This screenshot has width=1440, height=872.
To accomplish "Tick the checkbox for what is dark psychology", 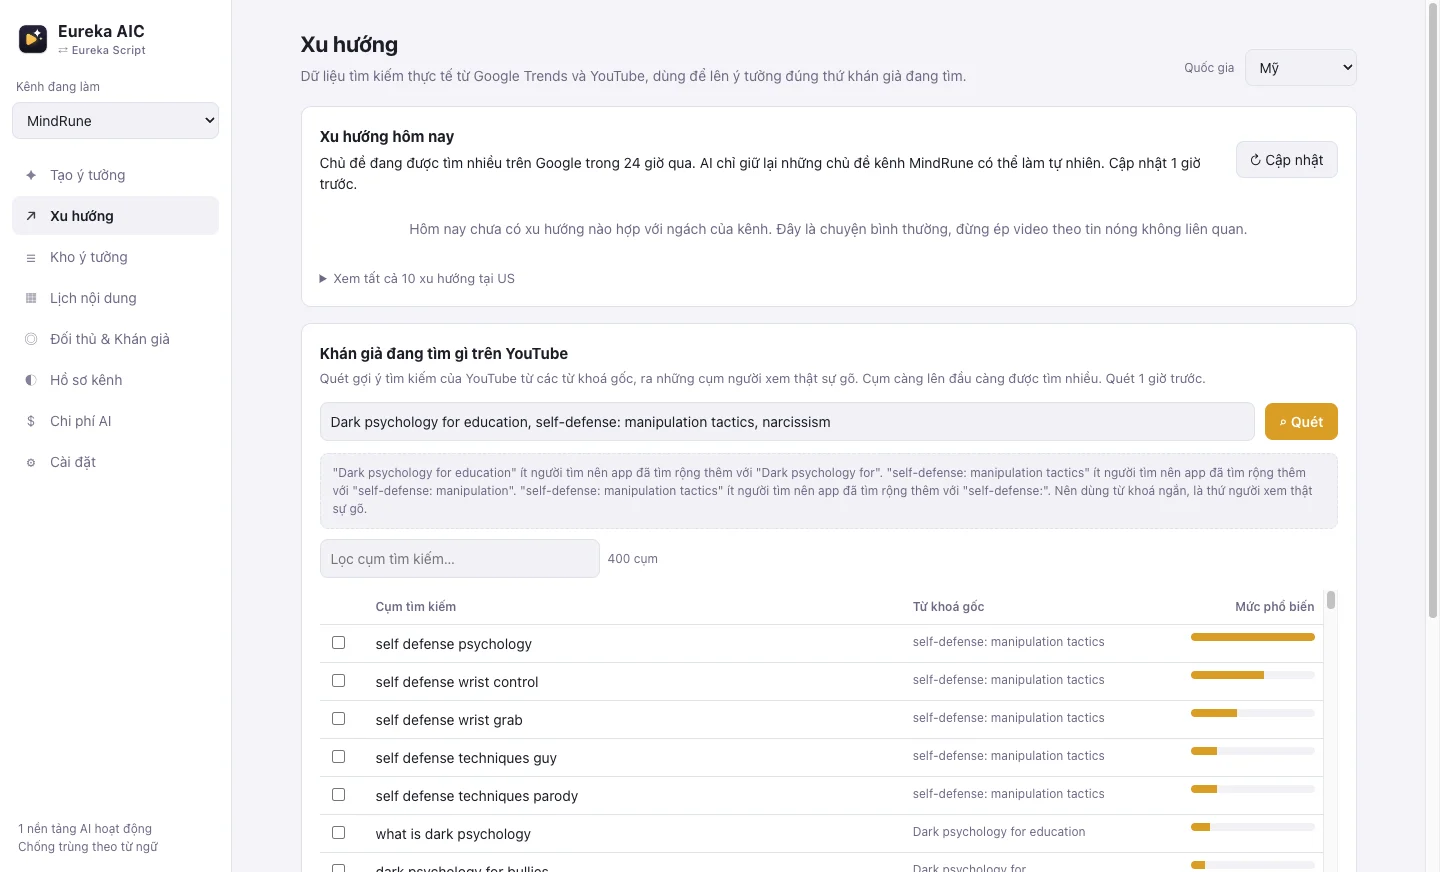I will coord(338,833).
